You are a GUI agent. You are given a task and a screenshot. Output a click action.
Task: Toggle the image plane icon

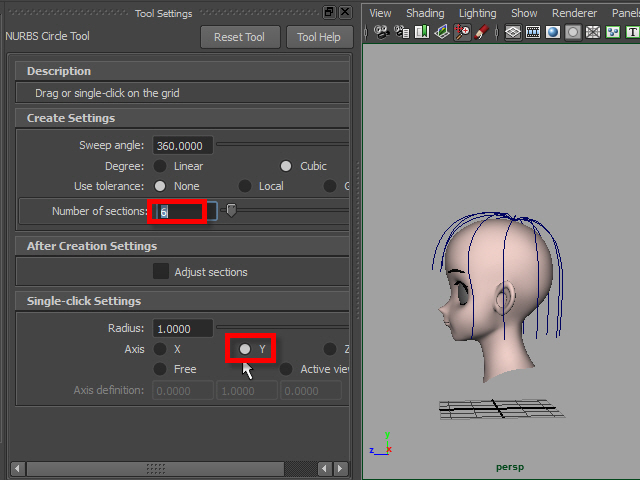[442, 32]
